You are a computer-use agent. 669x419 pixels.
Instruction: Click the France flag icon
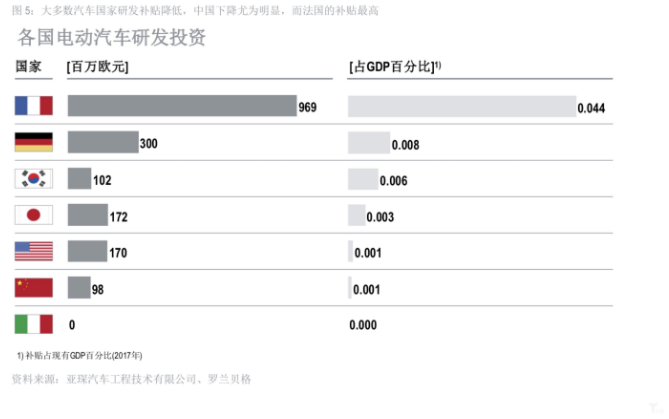tap(34, 105)
